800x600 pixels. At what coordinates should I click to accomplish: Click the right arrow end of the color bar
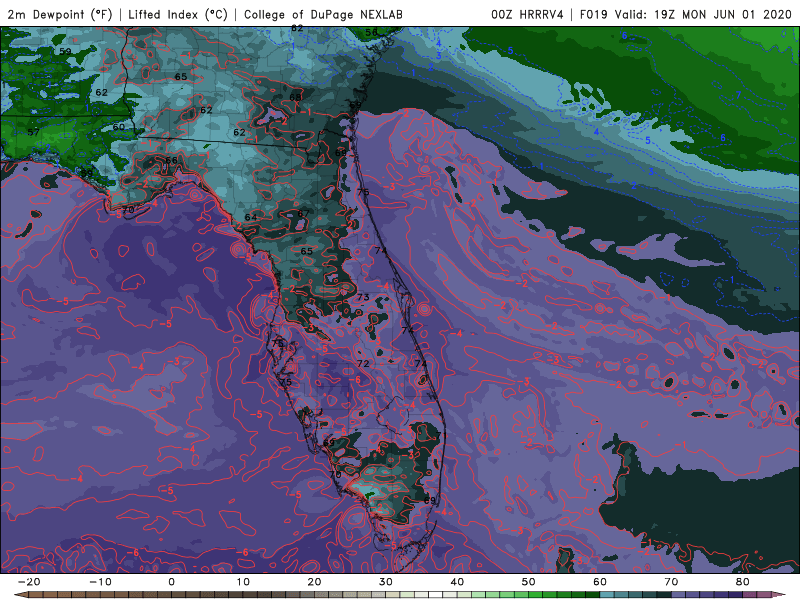[x=781, y=595]
